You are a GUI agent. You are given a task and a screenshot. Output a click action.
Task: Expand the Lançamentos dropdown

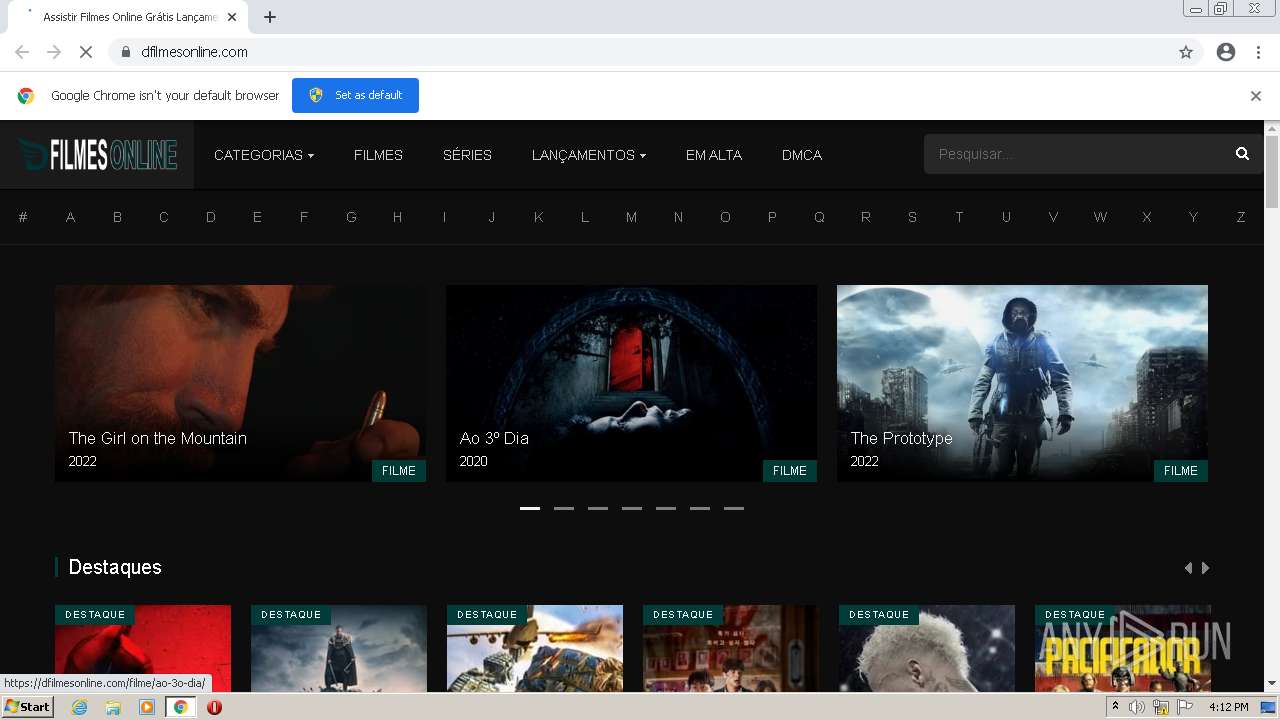click(x=589, y=155)
